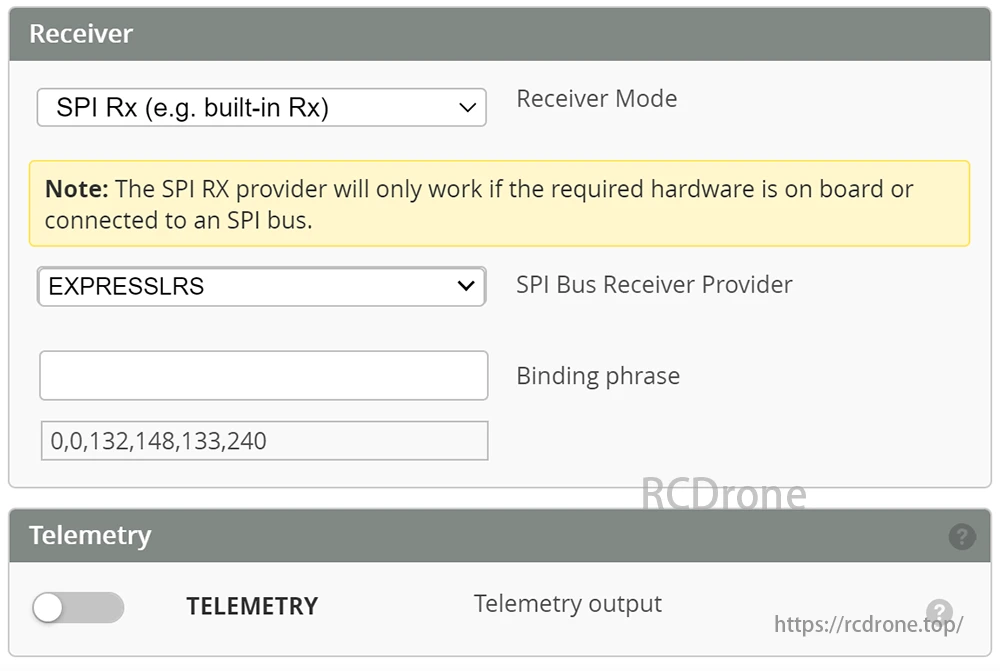This screenshot has width=1000, height=671.
Task: Click the Receiver panel header
Action: (x=81, y=33)
